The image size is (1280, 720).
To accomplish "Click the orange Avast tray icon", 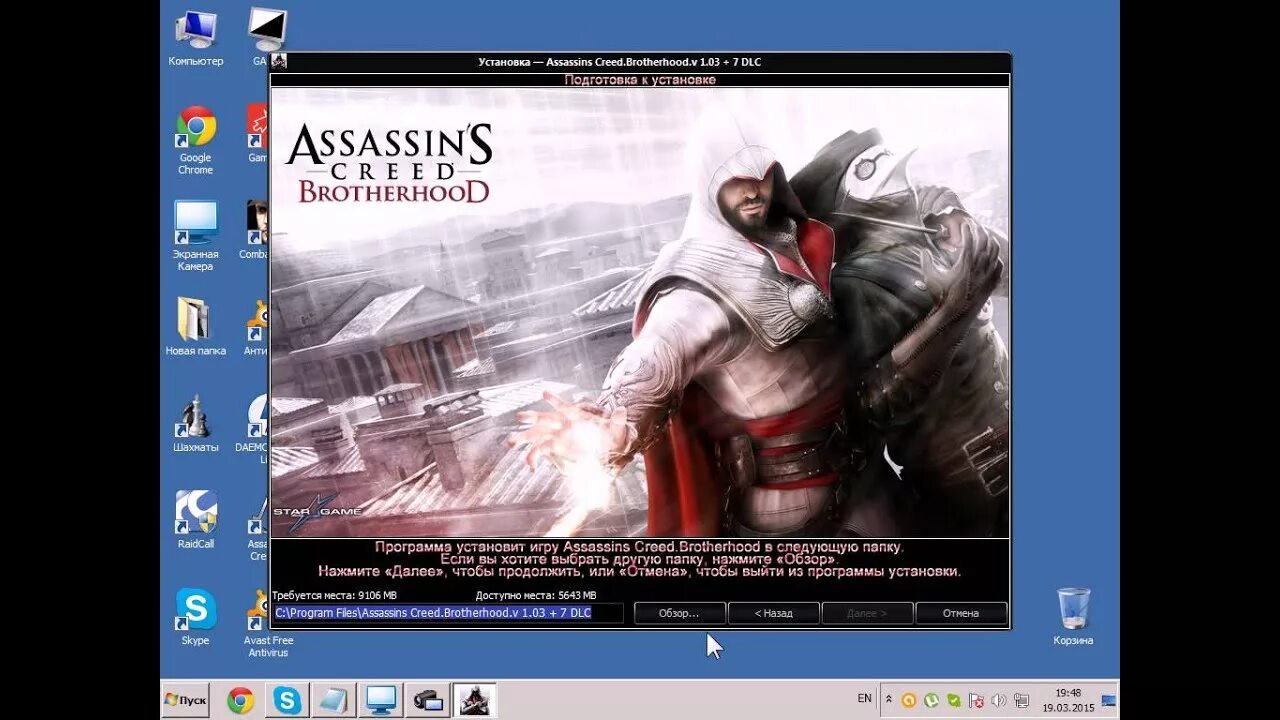I will click(909, 700).
